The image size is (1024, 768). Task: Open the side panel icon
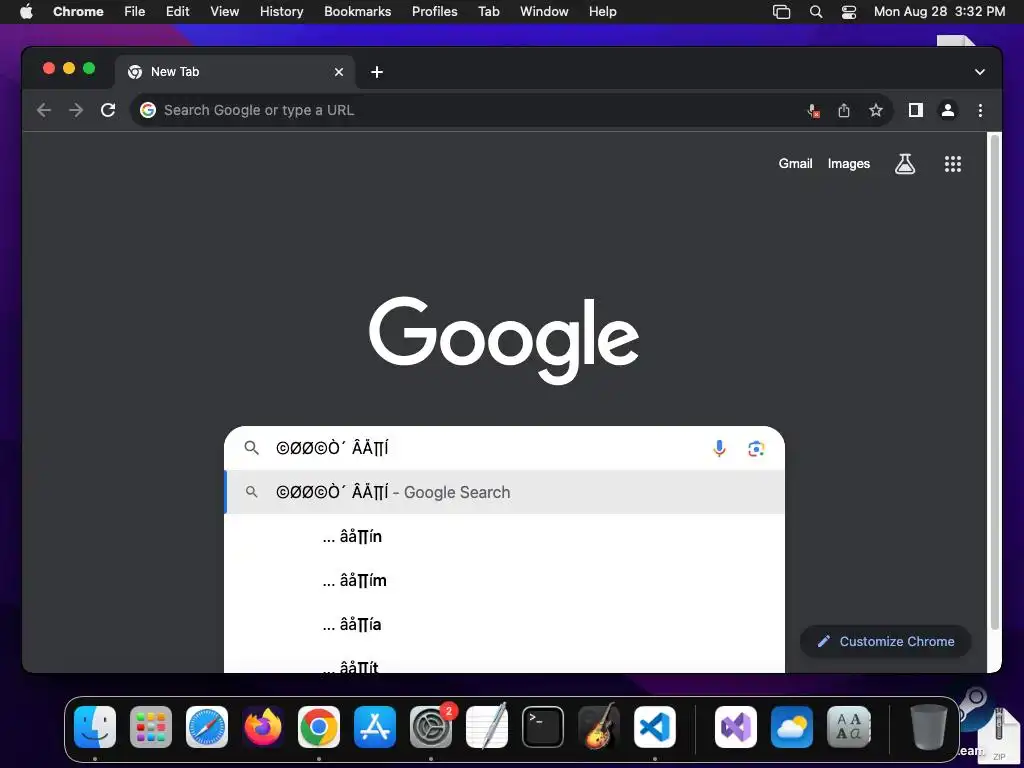916,110
